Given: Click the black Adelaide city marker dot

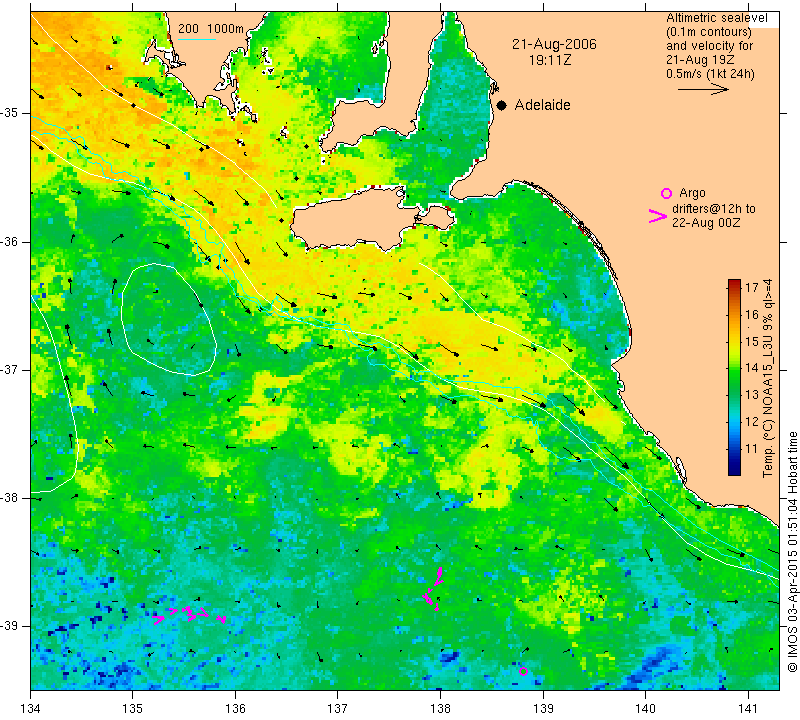Looking at the screenshot, I should 502,105.
